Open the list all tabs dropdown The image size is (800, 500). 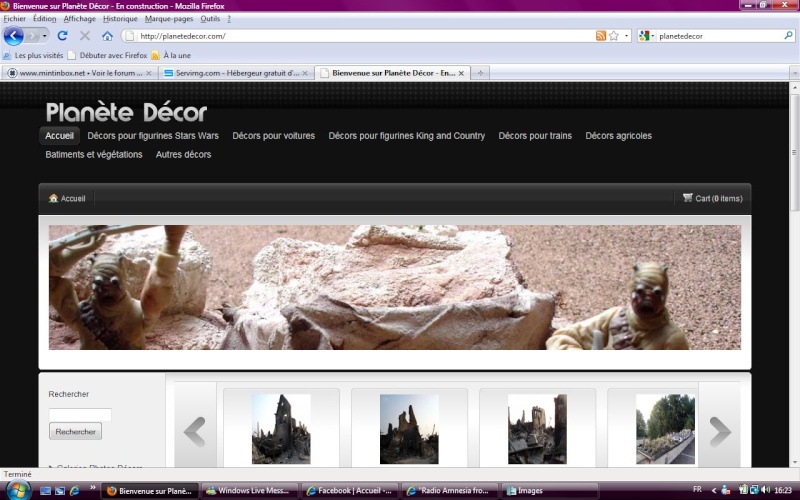point(794,73)
